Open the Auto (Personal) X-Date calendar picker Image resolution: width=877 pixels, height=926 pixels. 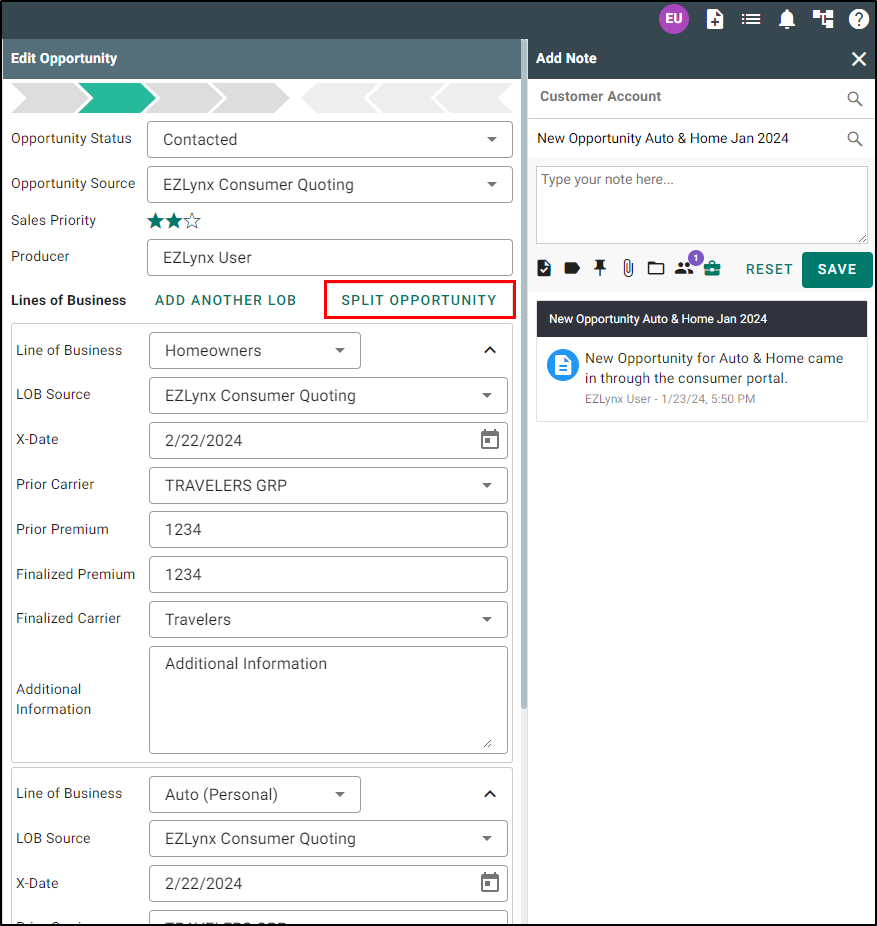(x=490, y=882)
